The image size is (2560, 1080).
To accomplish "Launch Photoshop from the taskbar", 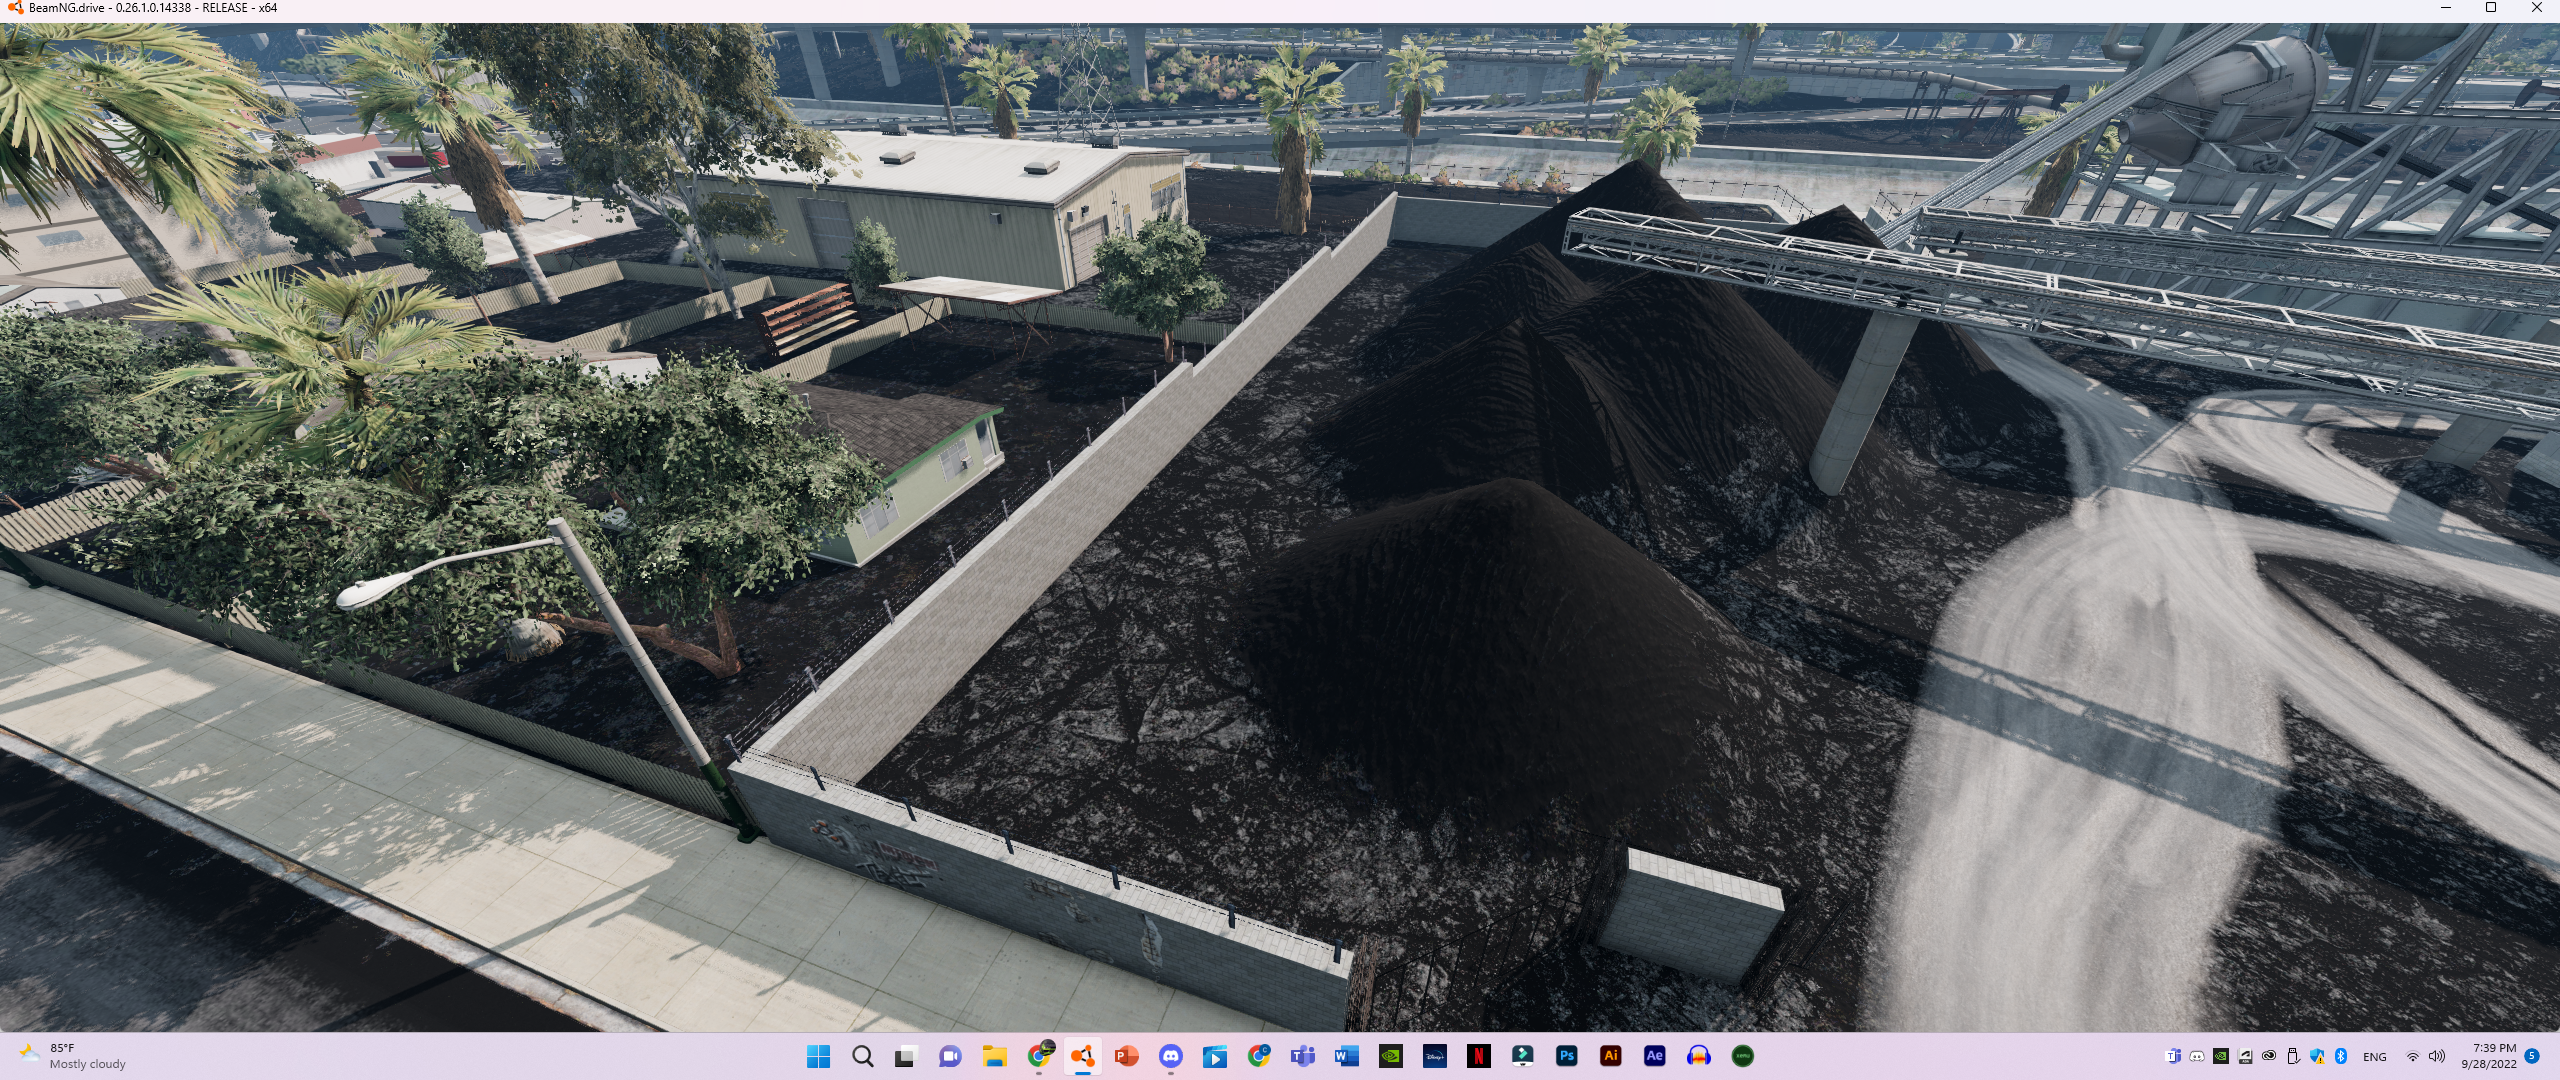I will click(1566, 1056).
